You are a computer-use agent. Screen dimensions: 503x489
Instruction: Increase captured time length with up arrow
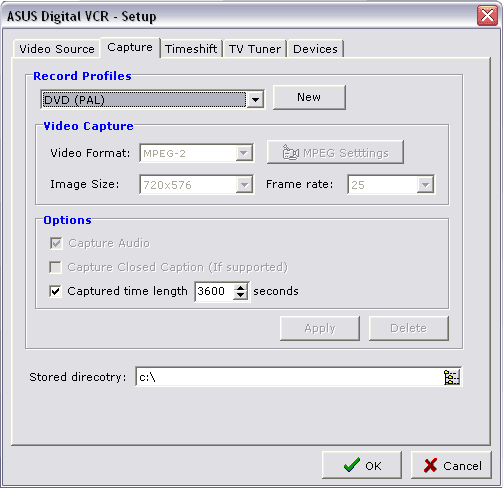(240, 287)
